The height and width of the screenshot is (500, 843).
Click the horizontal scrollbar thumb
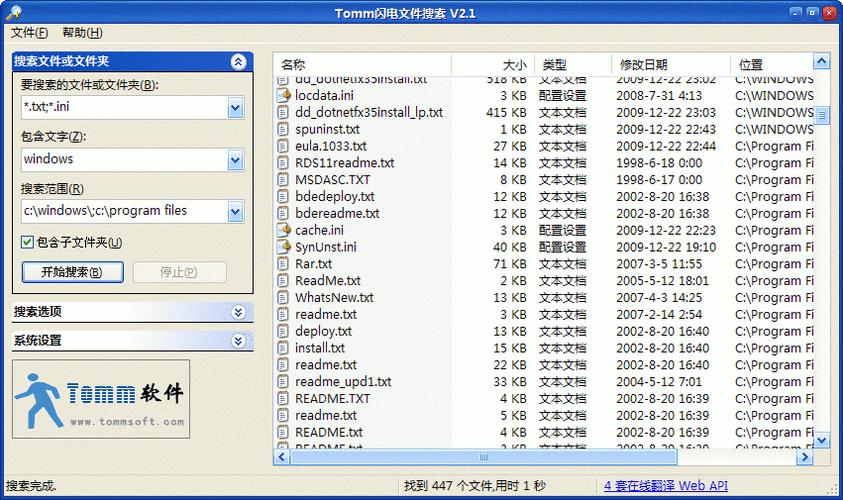coord(483,458)
